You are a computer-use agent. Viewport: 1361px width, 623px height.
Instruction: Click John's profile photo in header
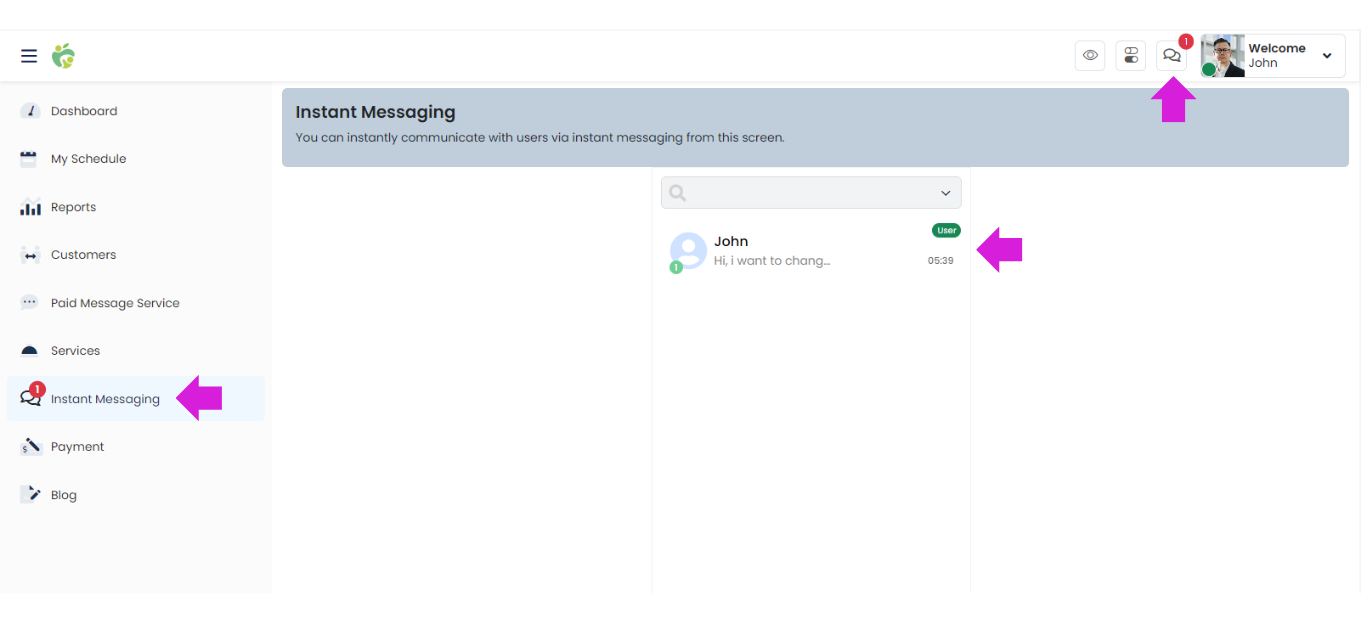[1223, 56]
